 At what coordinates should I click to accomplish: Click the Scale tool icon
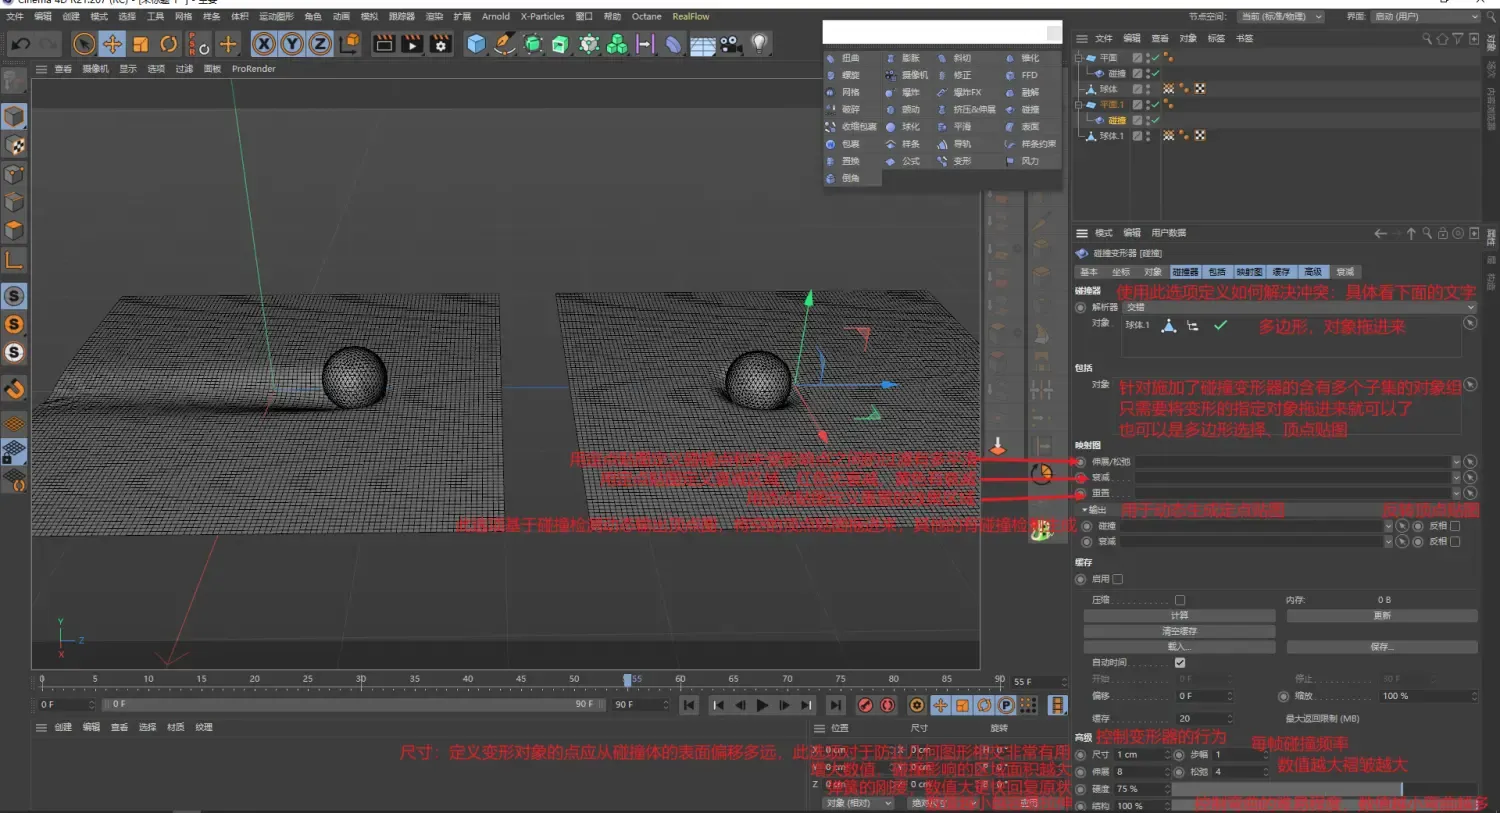pos(141,44)
